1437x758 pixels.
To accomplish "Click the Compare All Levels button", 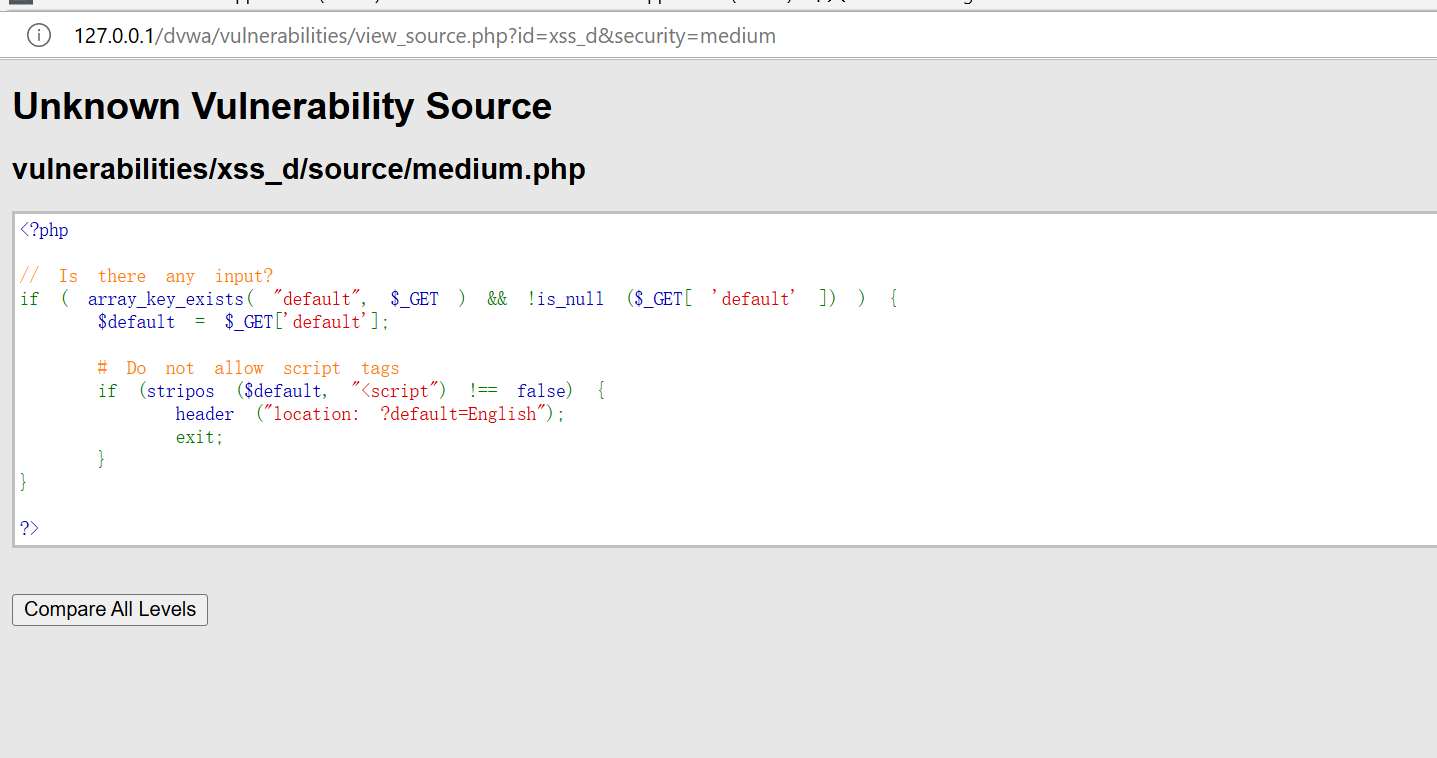I will (x=110, y=609).
